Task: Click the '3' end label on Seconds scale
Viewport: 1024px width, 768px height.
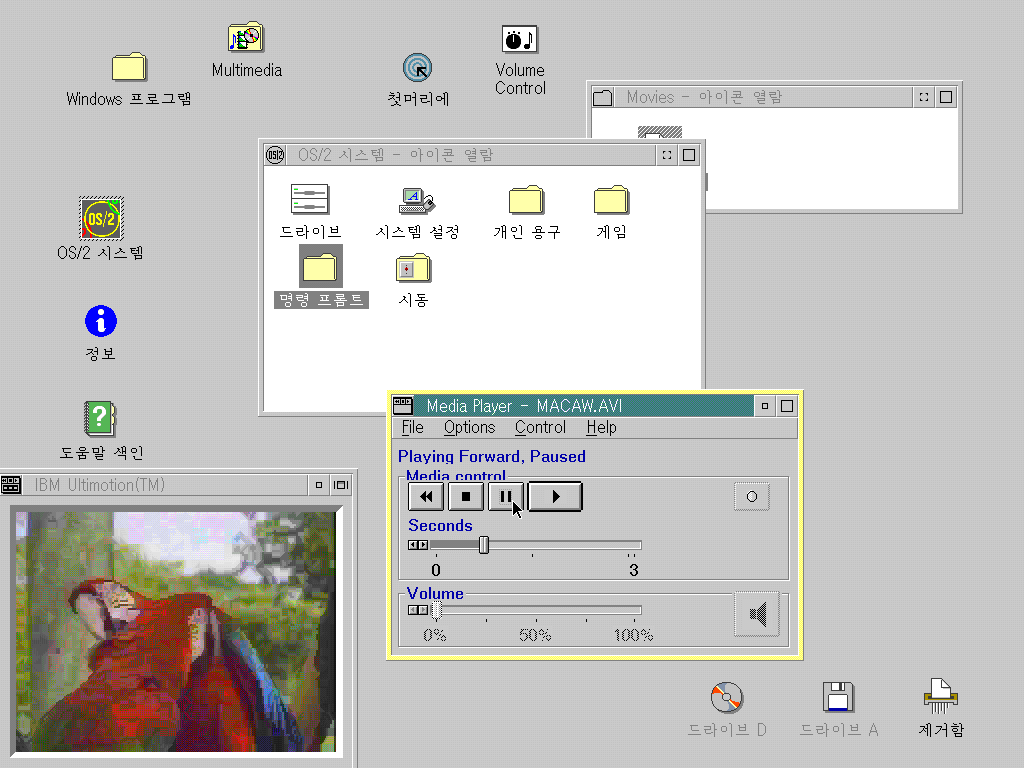Action: coord(633,569)
